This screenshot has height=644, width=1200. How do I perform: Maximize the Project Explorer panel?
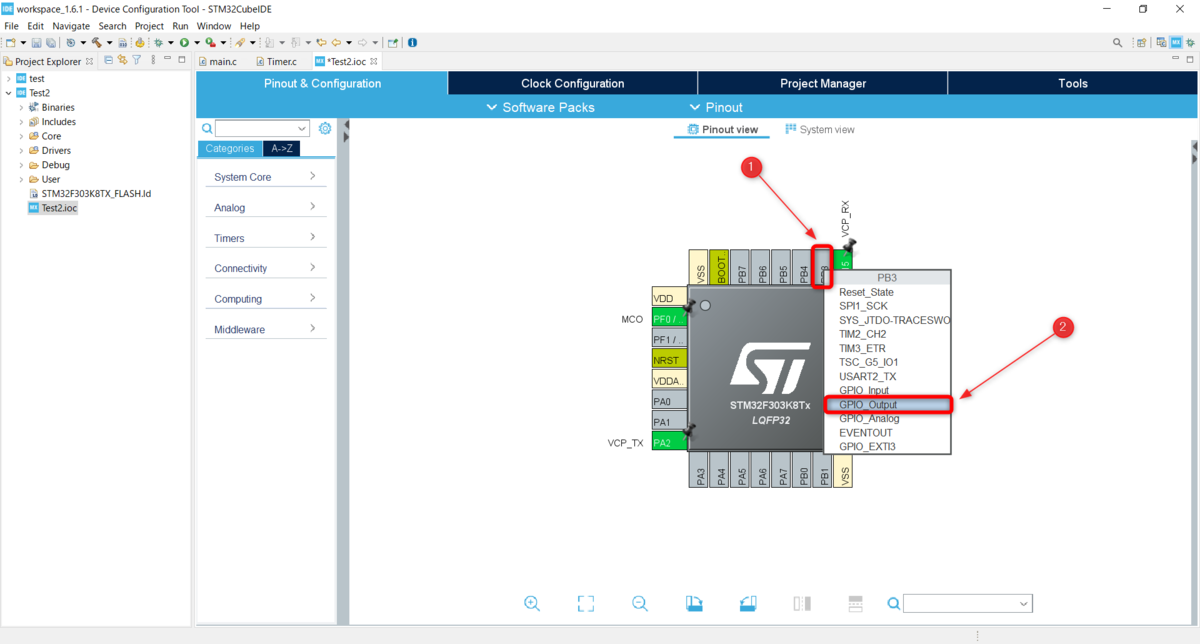(x=181, y=60)
